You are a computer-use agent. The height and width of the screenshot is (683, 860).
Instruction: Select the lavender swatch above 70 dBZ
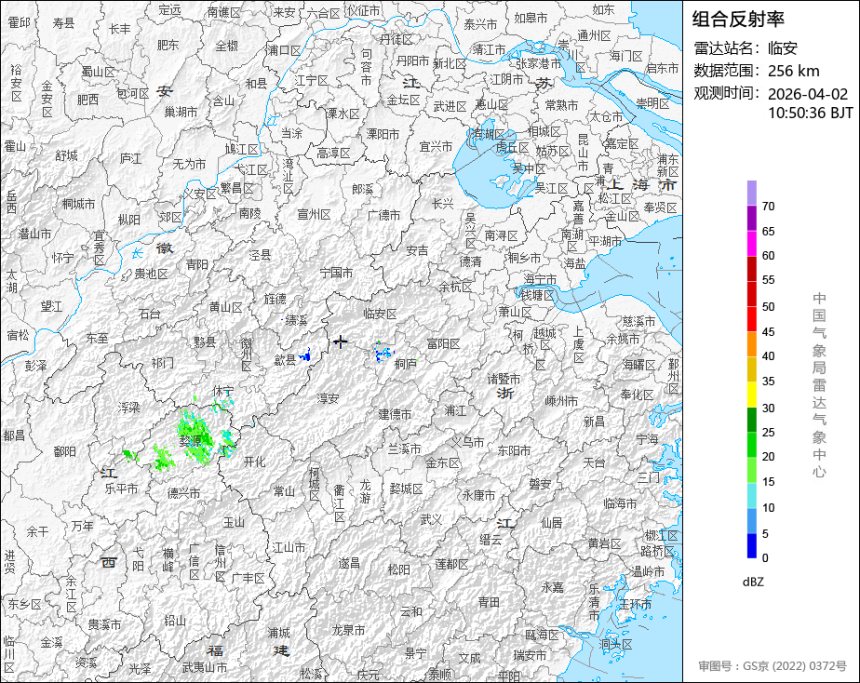(x=751, y=193)
